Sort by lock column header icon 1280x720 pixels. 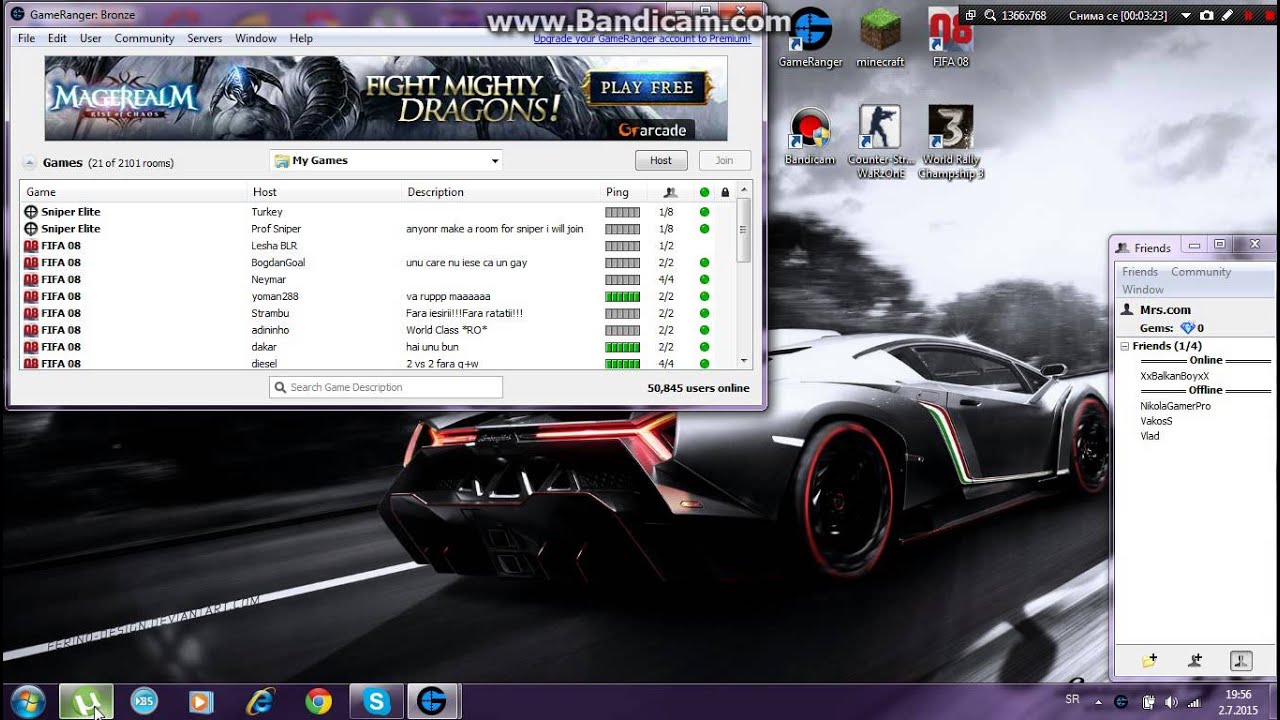tap(725, 192)
